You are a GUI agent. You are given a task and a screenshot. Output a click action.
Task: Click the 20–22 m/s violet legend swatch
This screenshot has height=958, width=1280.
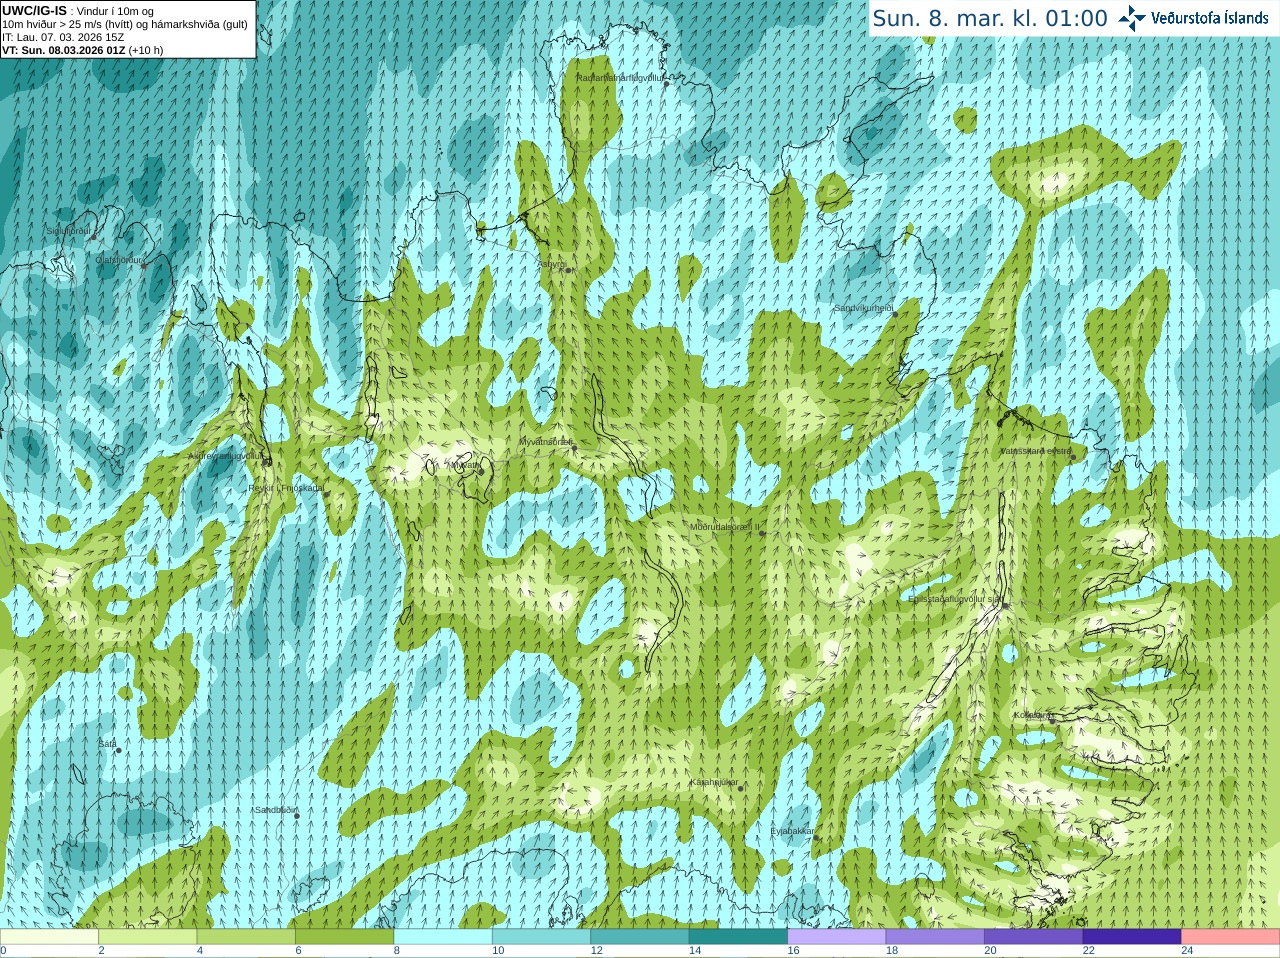[x=1034, y=936]
